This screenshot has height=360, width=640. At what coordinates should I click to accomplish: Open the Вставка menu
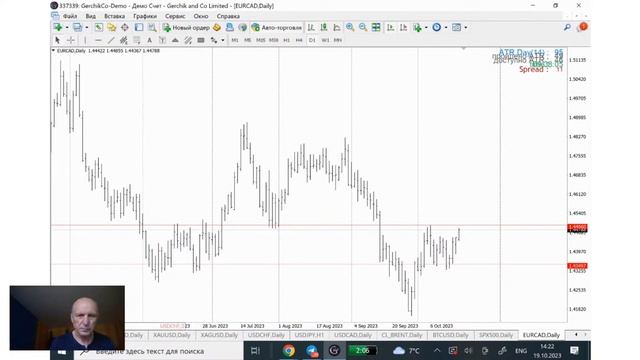(x=114, y=16)
